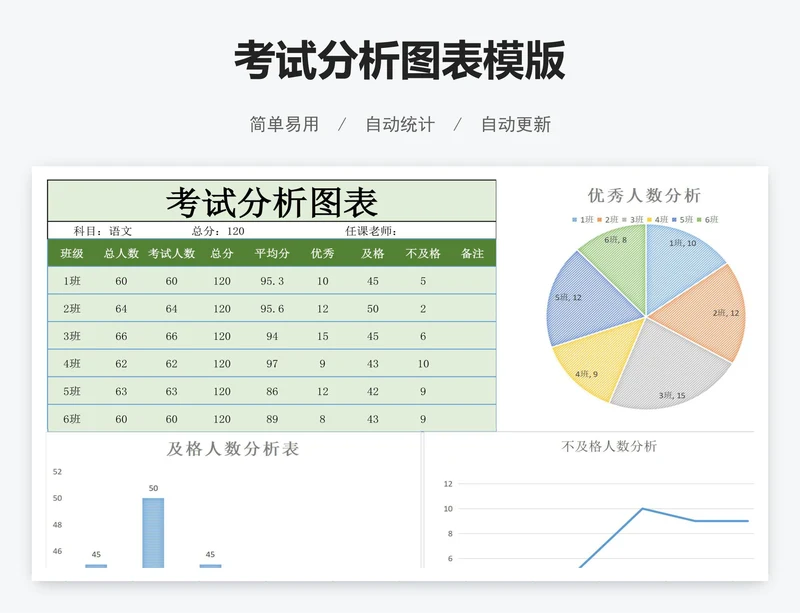The height and width of the screenshot is (613, 800).
Task: Select the 2班 row label in table
Action: [x=72, y=308]
